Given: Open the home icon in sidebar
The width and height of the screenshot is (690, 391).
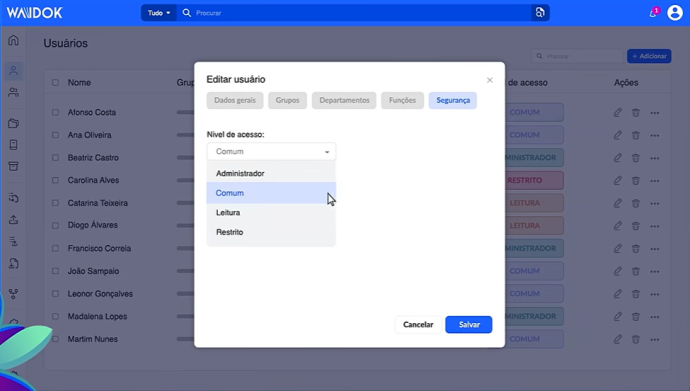Looking at the screenshot, I should 13,40.
